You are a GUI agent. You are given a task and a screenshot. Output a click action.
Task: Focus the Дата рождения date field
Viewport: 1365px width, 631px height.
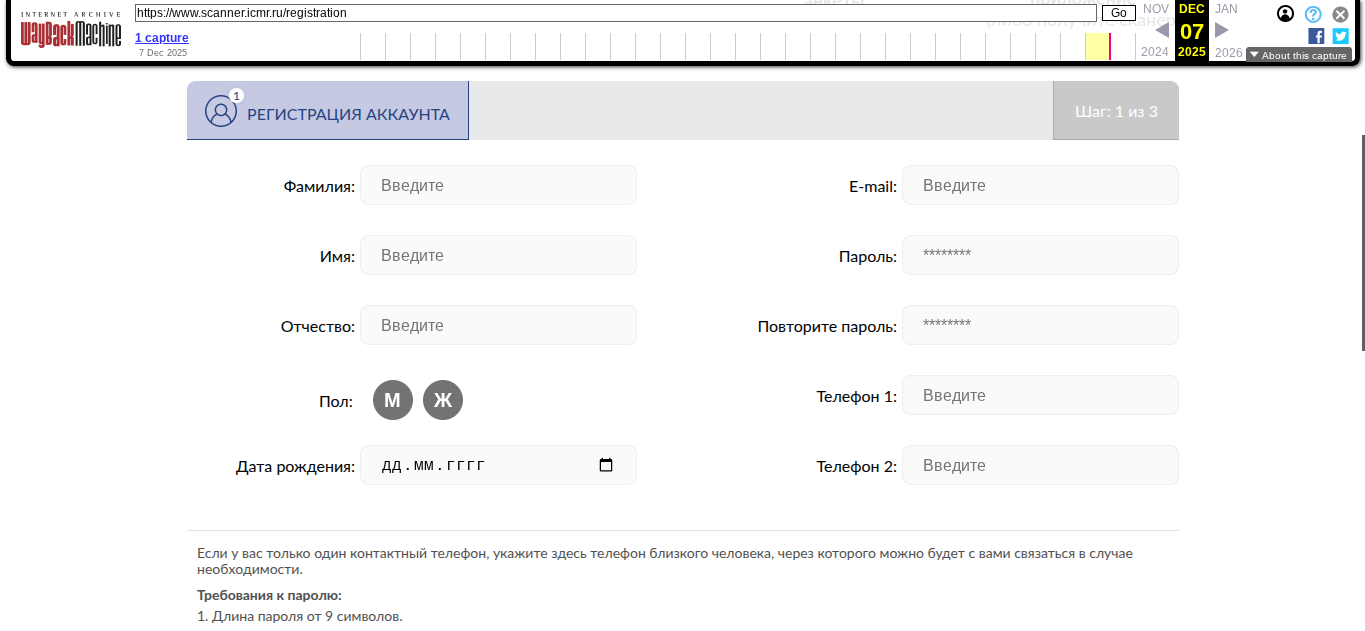(498, 465)
